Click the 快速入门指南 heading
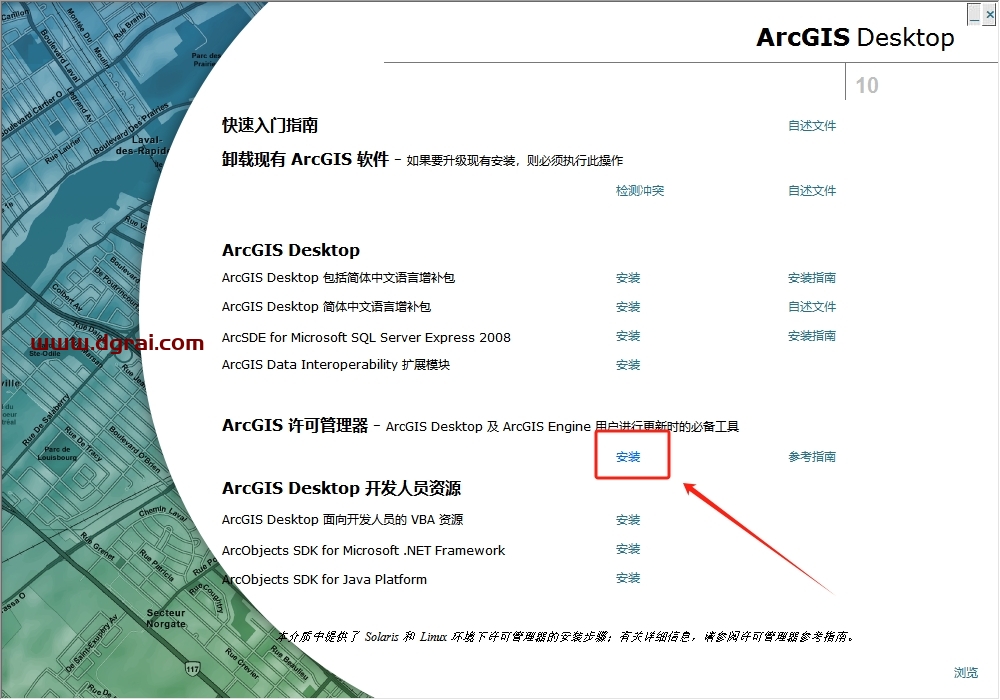The width and height of the screenshot is (1000, 700). click(270, 125)
